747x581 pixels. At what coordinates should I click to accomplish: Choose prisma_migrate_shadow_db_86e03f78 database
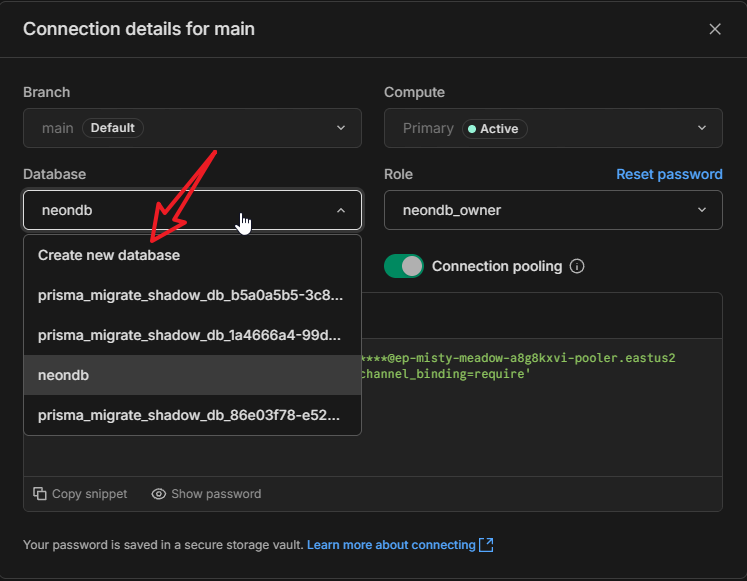190,415
